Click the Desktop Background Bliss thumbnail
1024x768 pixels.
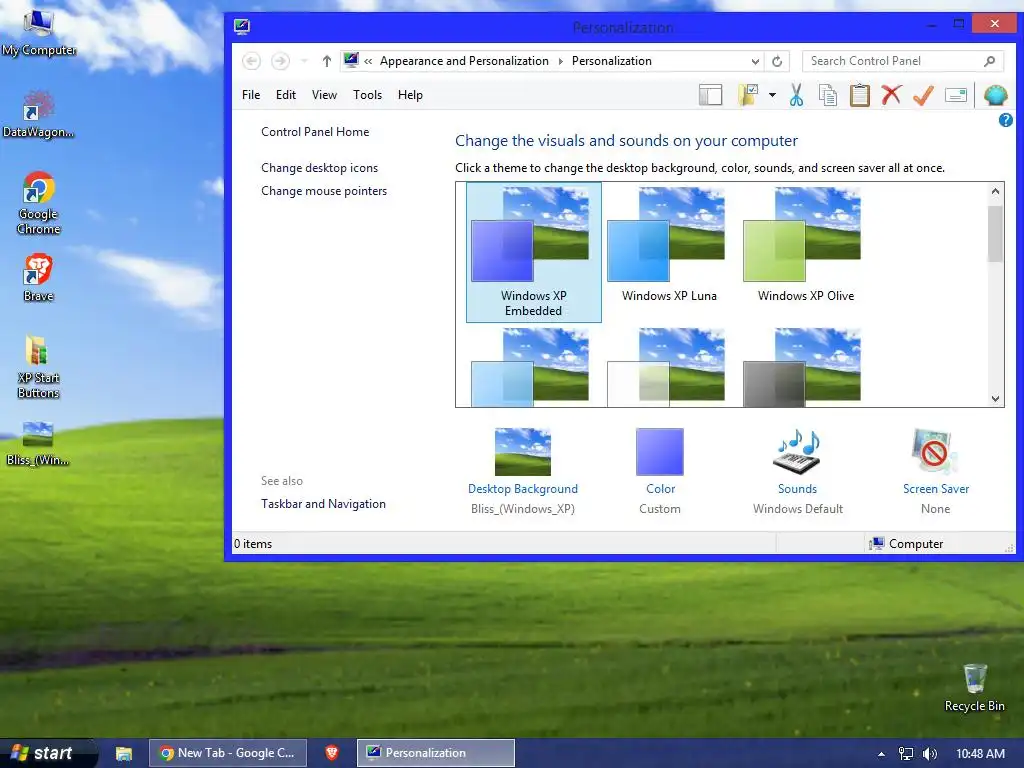pos(522,452)
